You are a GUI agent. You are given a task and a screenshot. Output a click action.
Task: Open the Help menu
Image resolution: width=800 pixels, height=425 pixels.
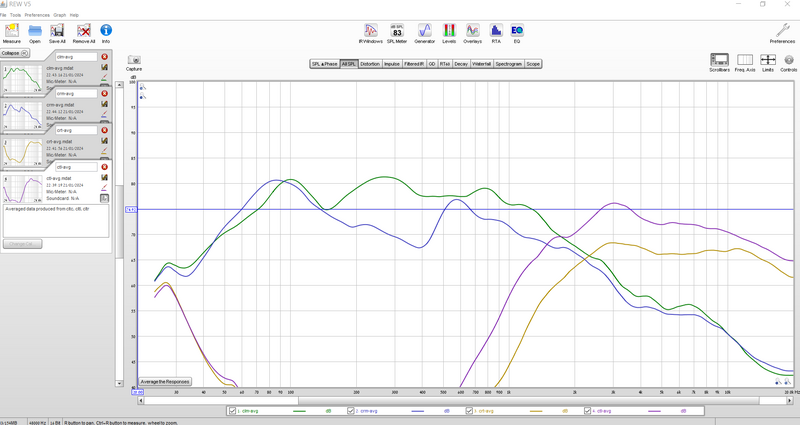74,15
